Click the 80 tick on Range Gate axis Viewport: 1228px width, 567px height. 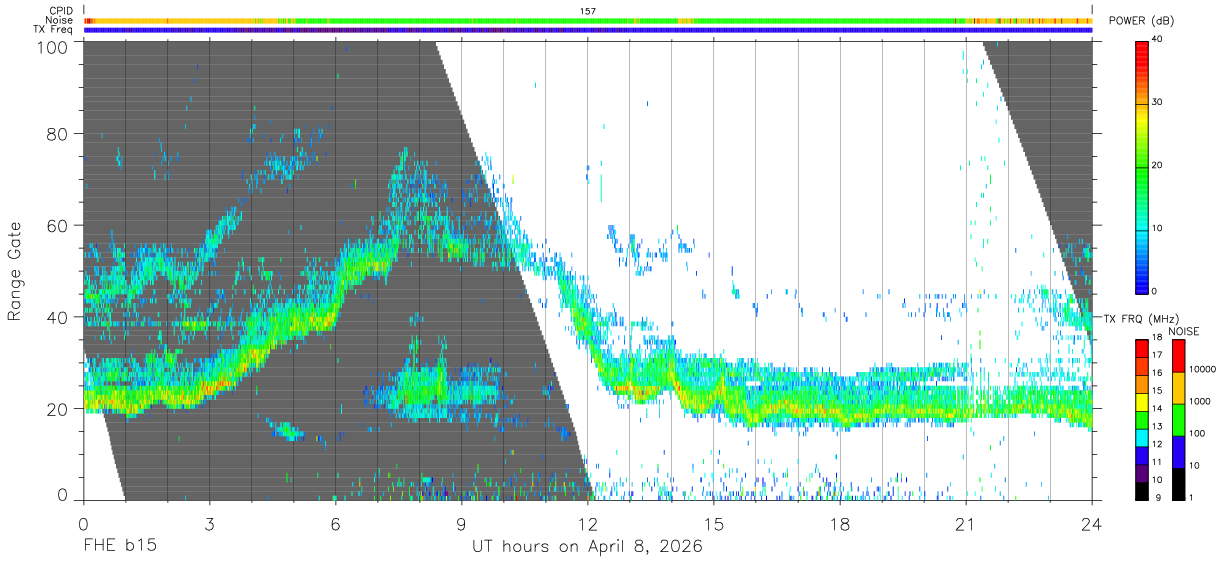(x=58, y=133)
